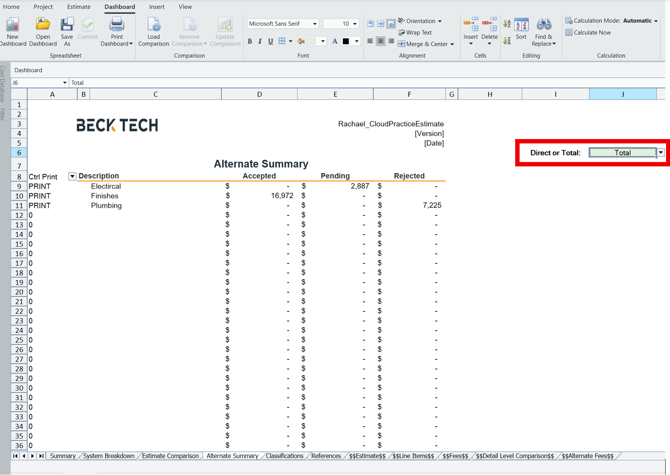Open a dashboard with Open Dashboard icon
This screenshot has width=670, height=475.
point(43,25)
